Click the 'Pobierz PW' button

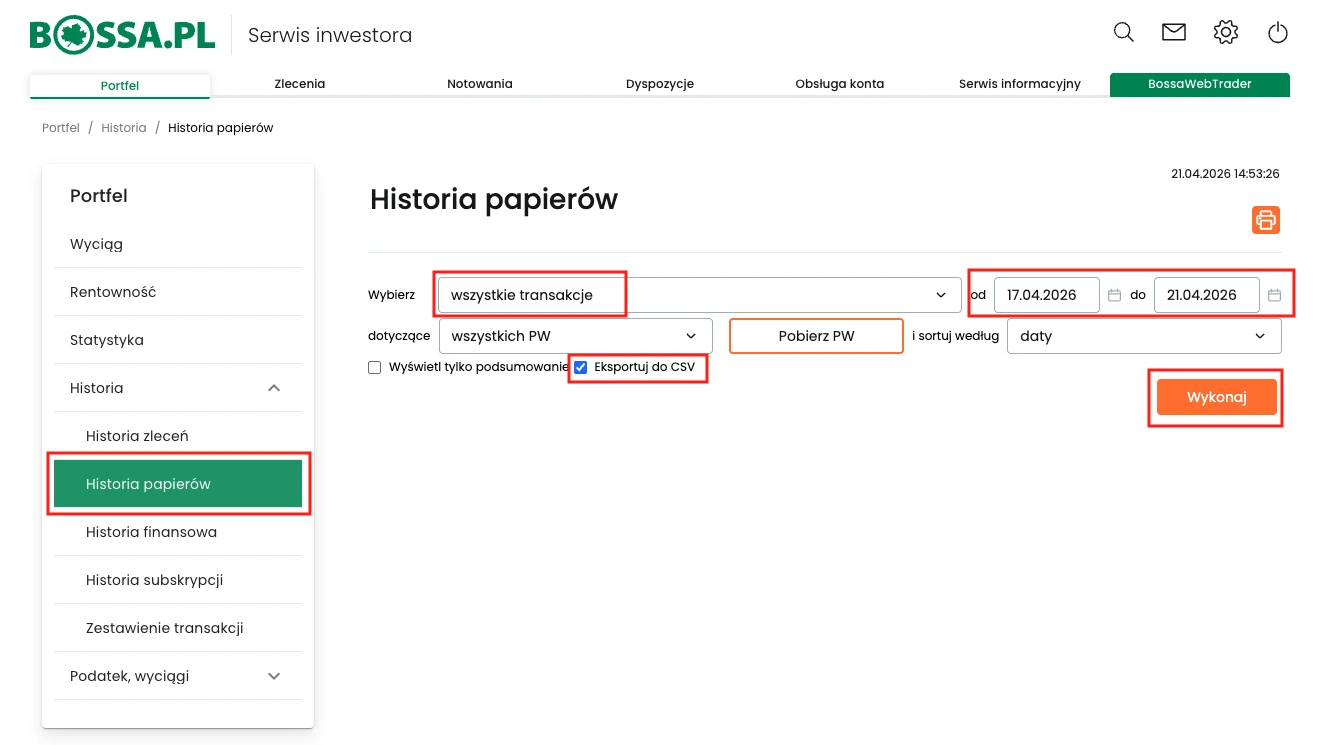[x=817, y=336]
